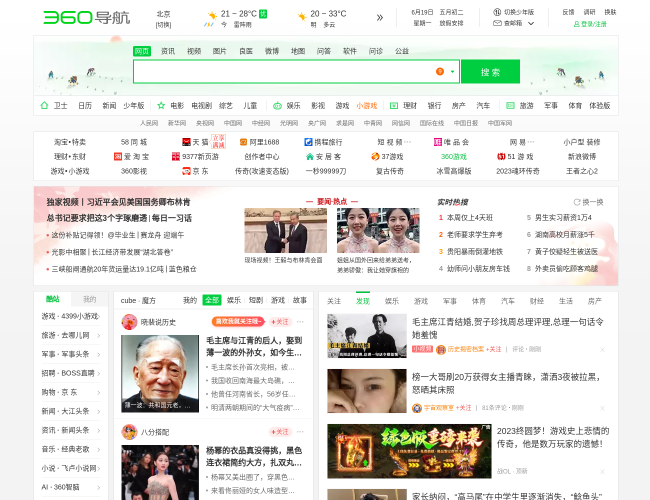Screen dimensions: 650x500
Task: Open hot search 本周仅上4天班
Action: [x=470, y=218]
